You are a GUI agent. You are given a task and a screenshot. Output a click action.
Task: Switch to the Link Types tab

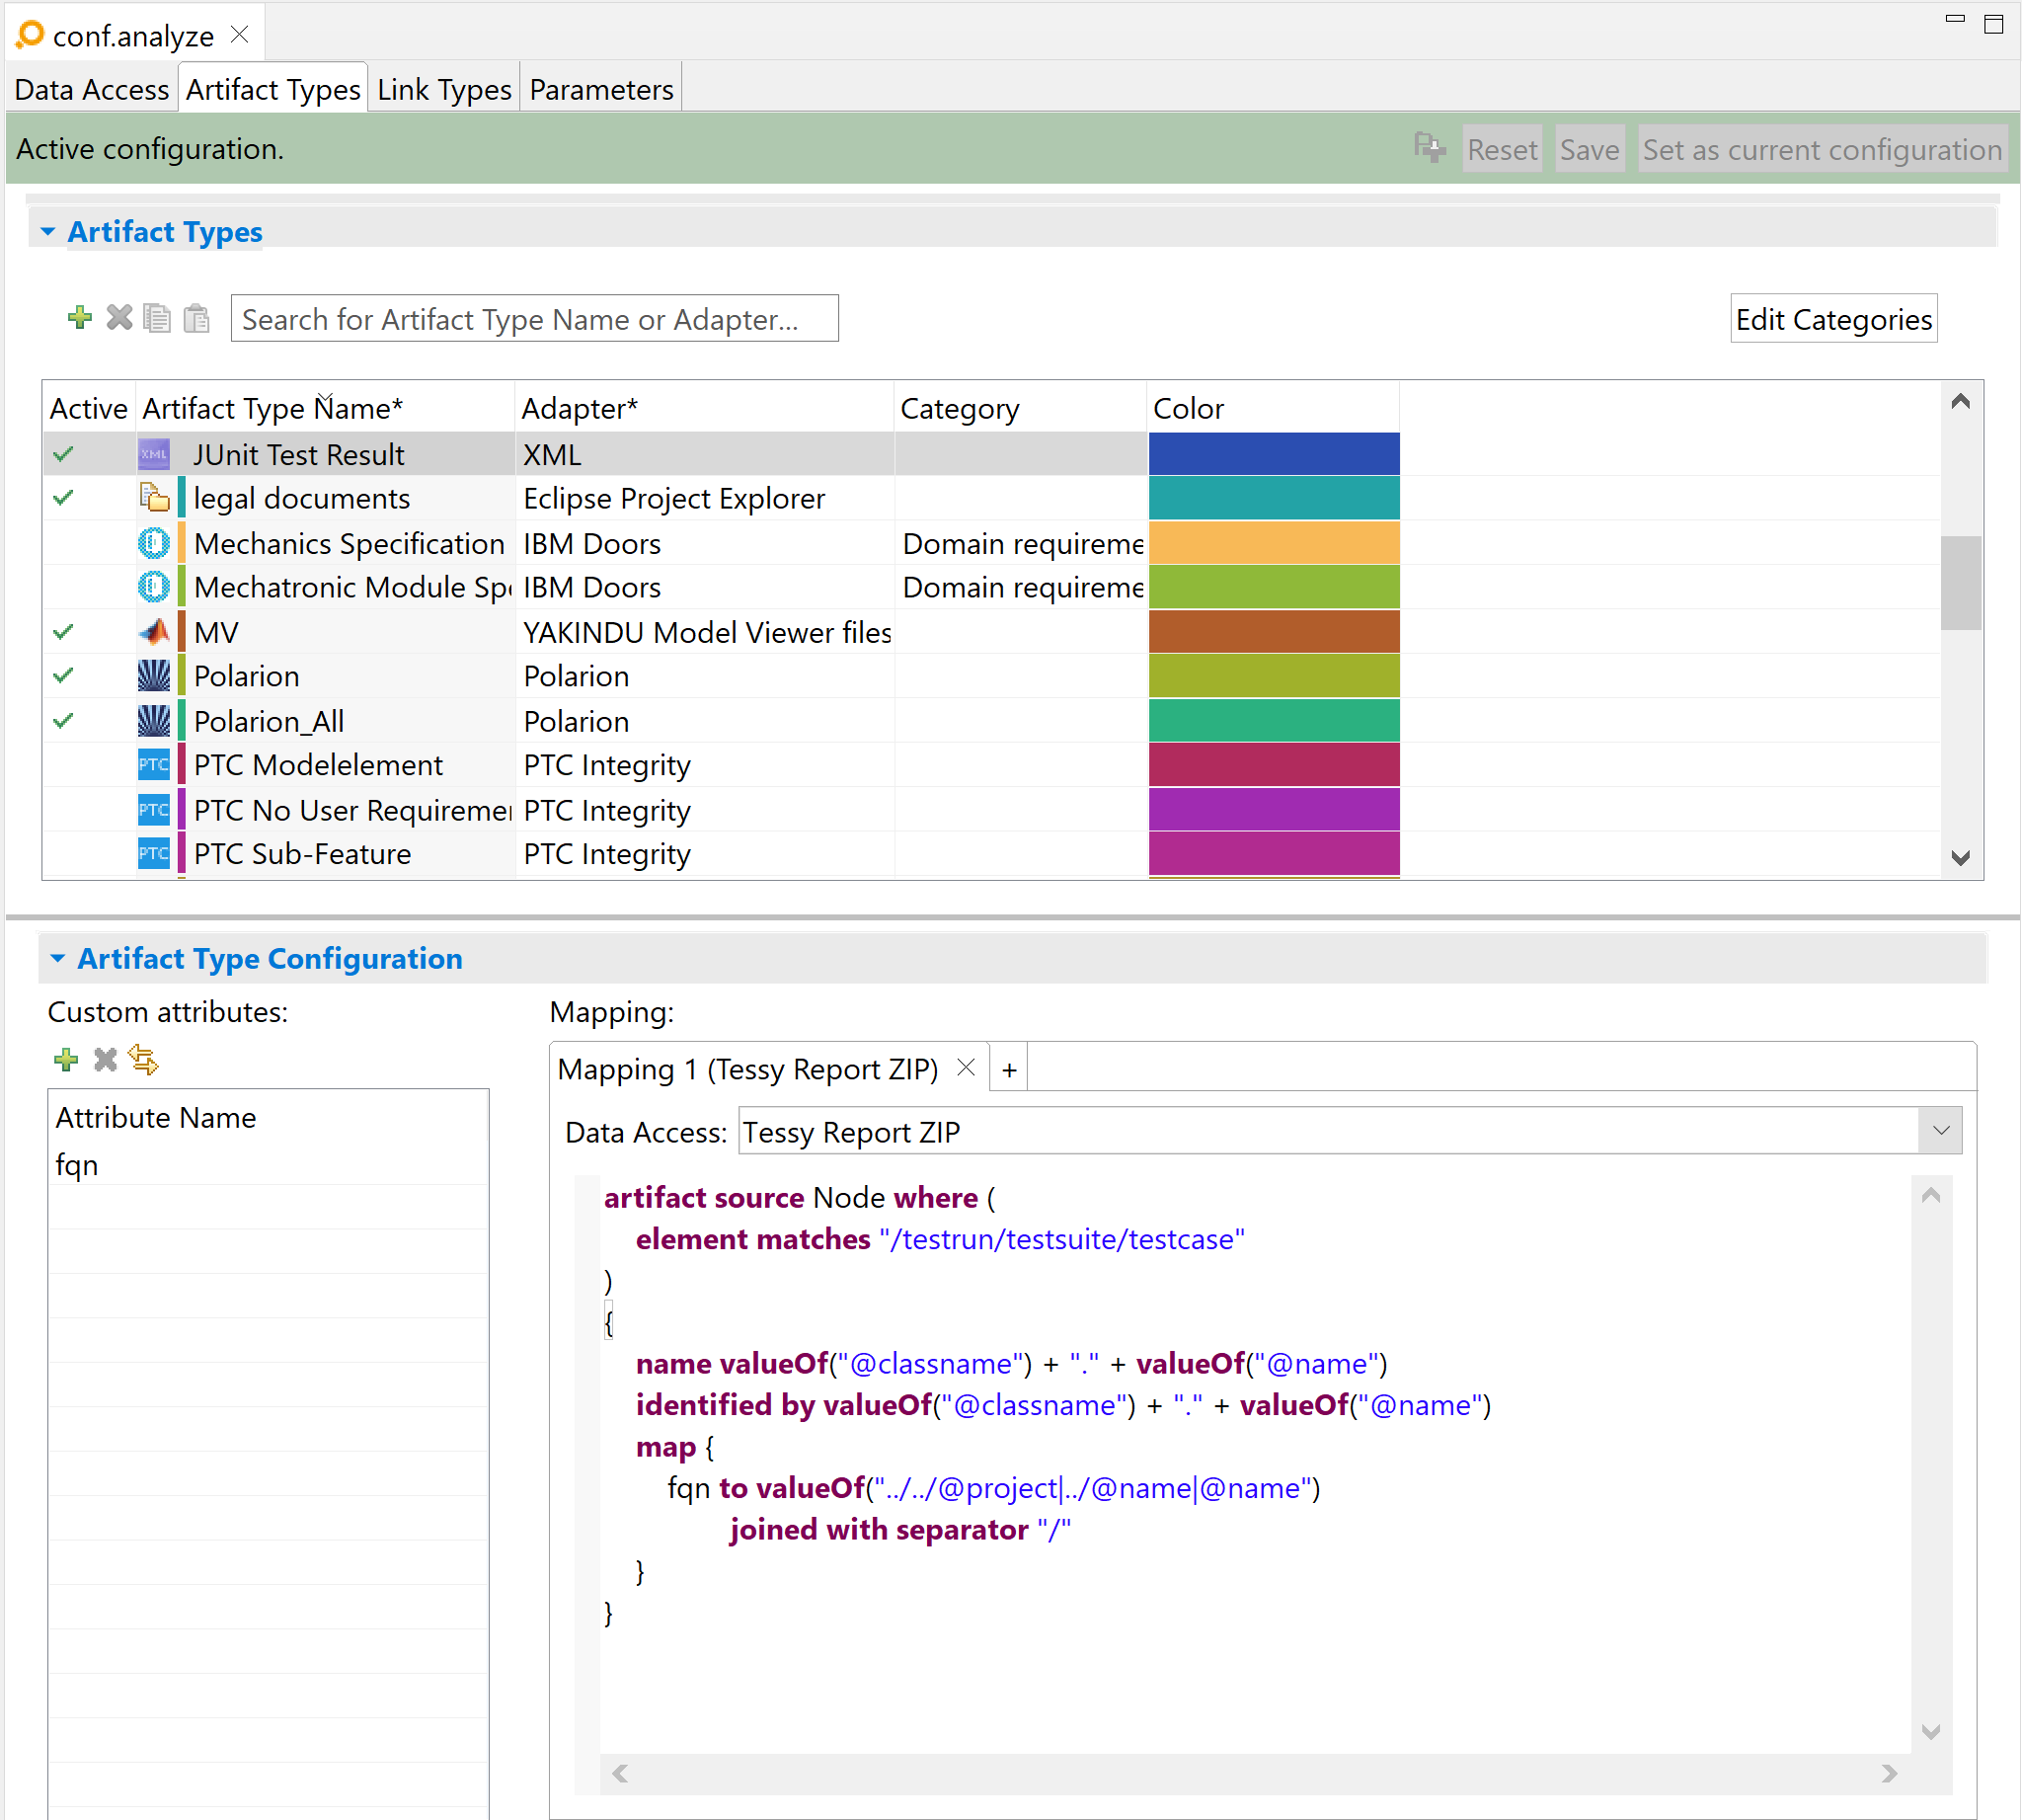444,90
